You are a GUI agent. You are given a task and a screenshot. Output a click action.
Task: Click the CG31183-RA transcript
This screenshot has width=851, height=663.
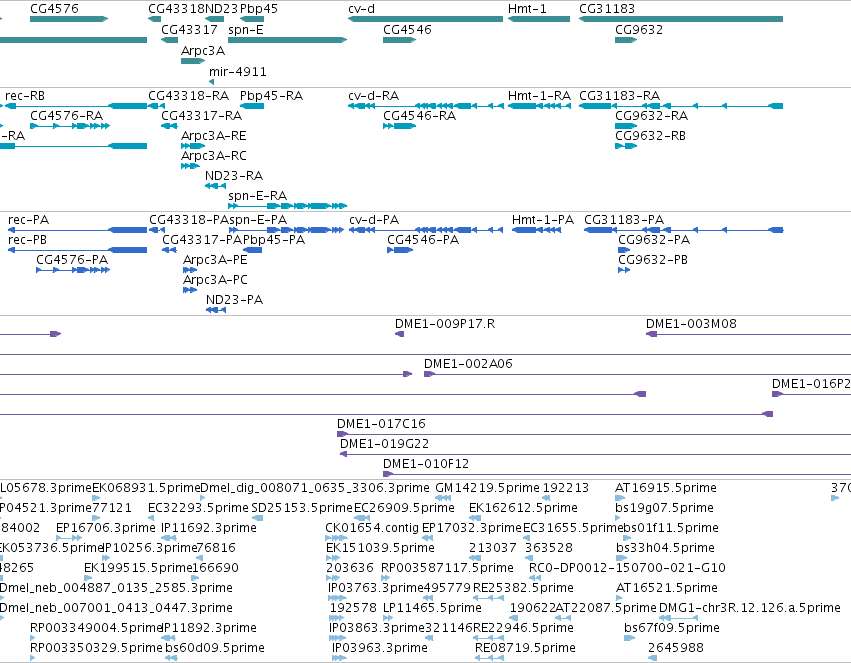click(x=681, y=106)
